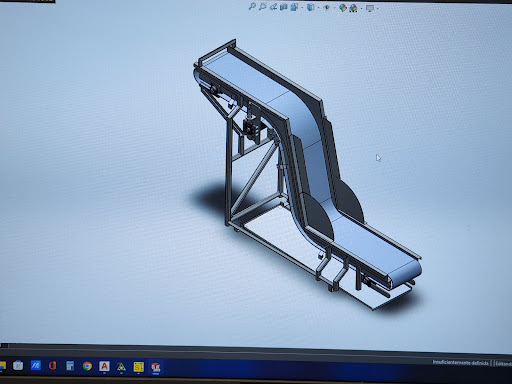Open Google Chrome from the taskbar
Image resolution: width=512 pixels, height=384 pixels.
[x=87, y=366]
